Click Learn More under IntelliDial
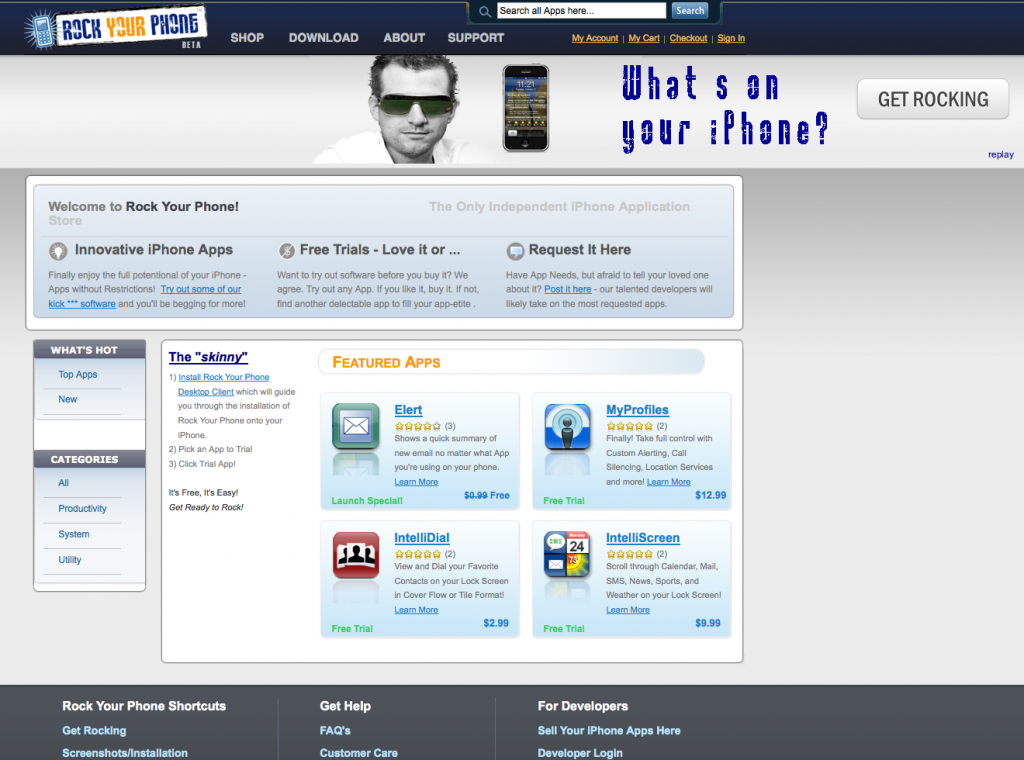1024x760 pixels. tap(416, 610)
